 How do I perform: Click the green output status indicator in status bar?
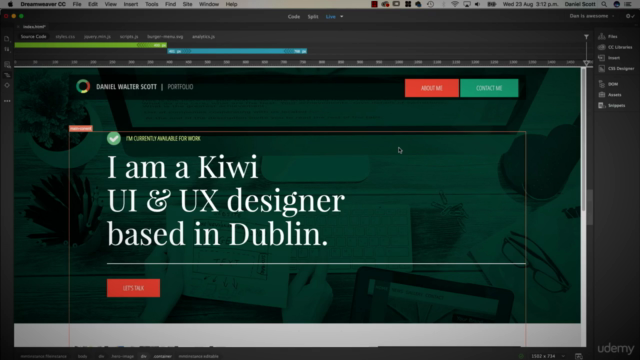(521, 356)
